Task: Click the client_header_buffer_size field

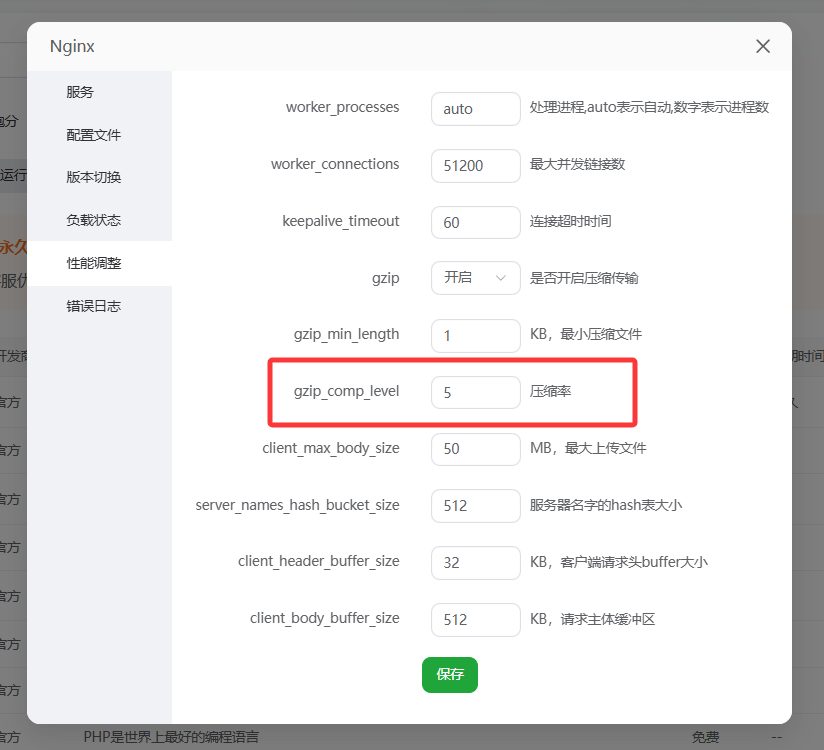Action: pos(475,562)
